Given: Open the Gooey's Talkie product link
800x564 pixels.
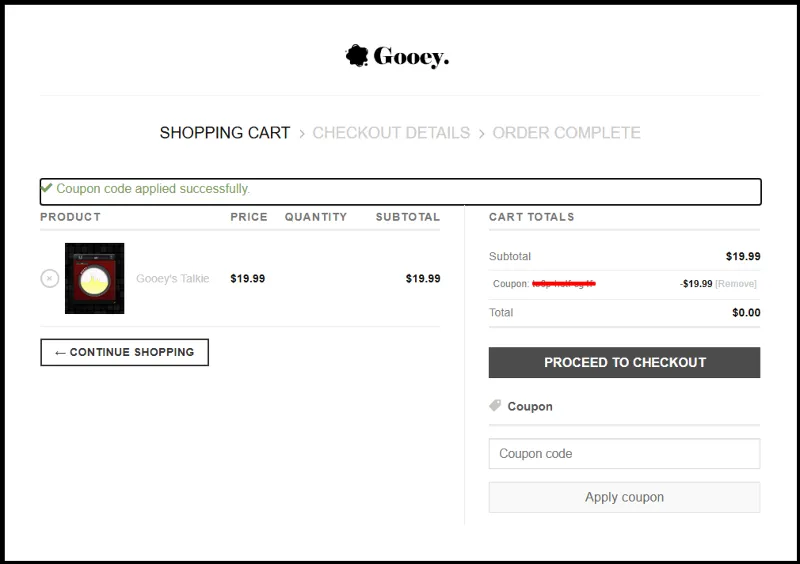Looking at the screenshot, I should point(172,278).
